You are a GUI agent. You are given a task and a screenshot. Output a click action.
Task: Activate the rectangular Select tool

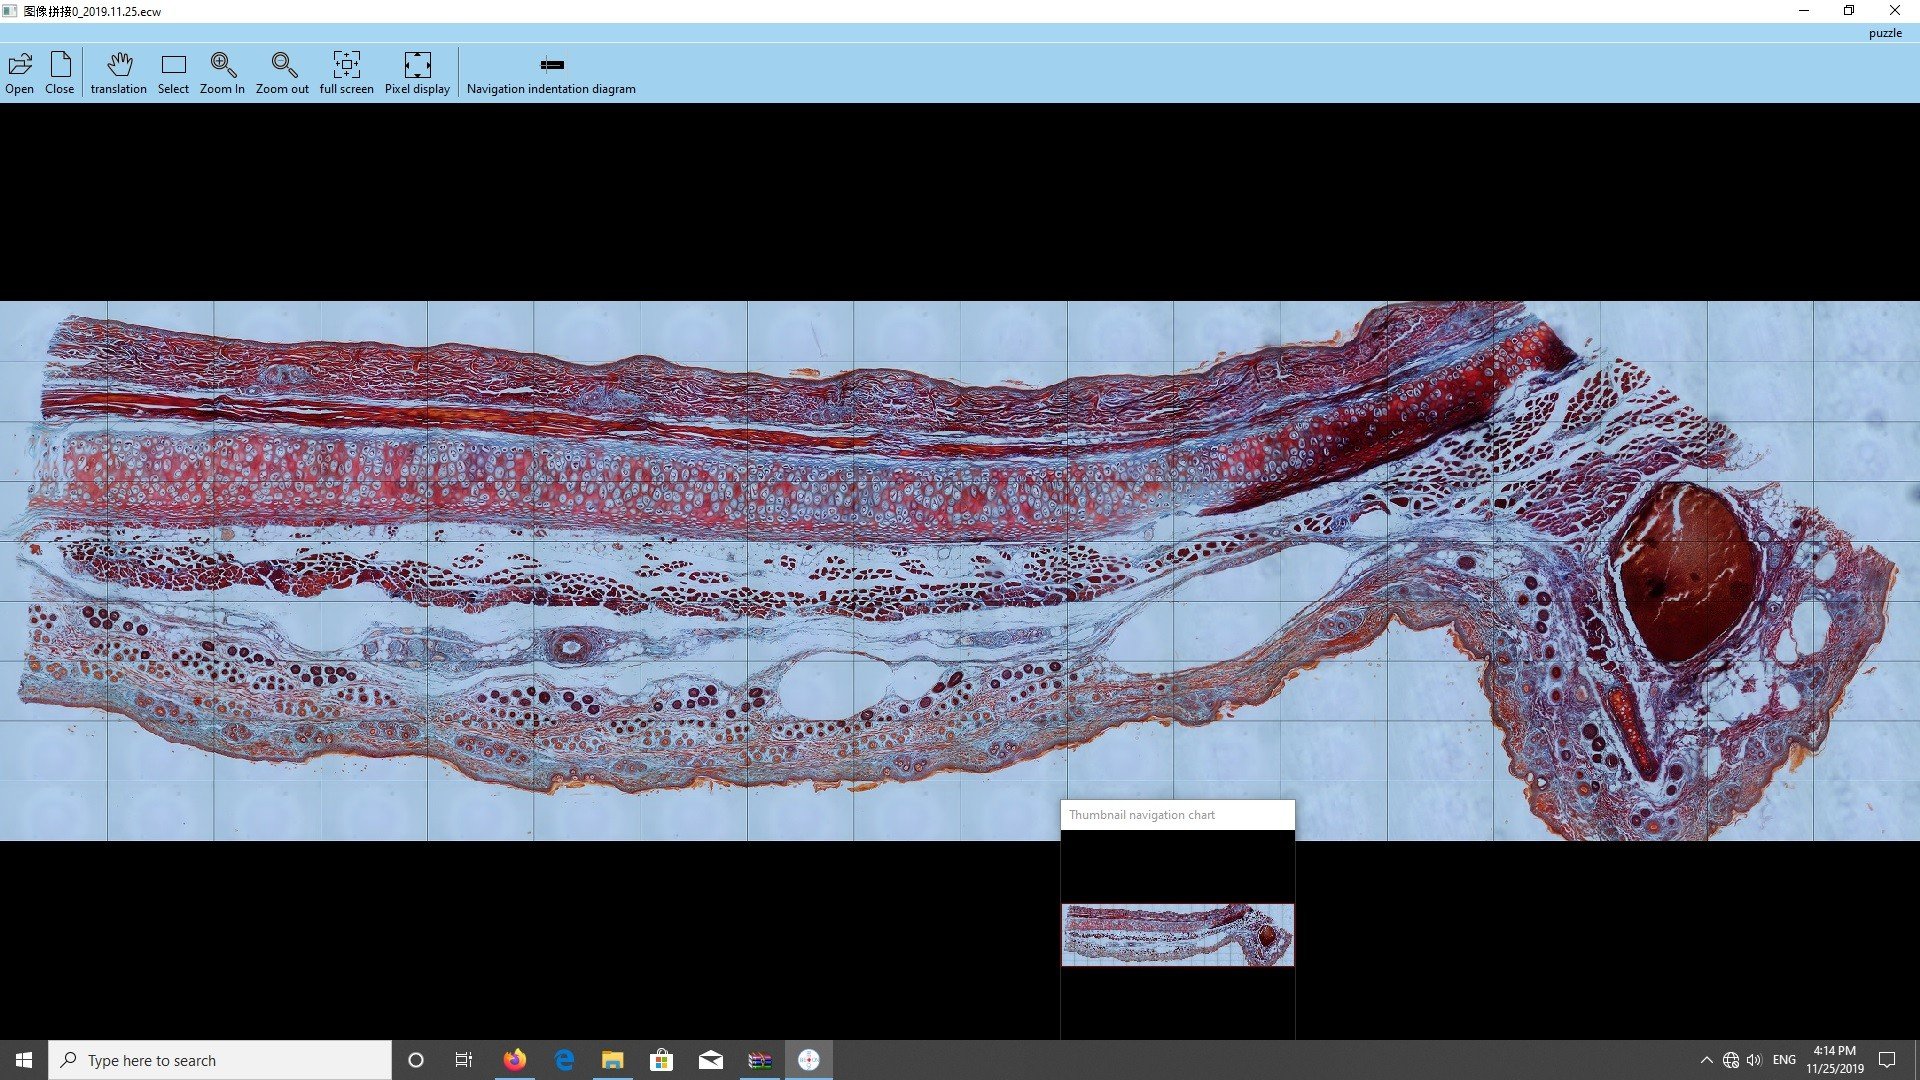[x=173, y=74]
